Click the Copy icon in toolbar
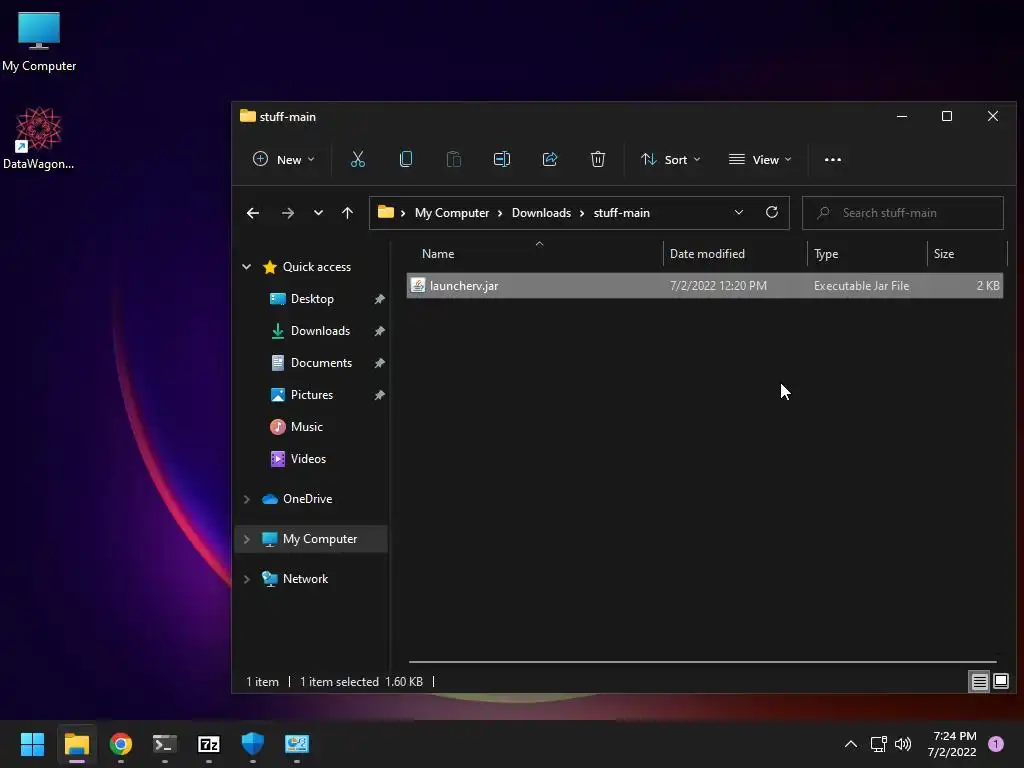The image size is (1024, 768). pyautogui.click(x=406, y=159)
